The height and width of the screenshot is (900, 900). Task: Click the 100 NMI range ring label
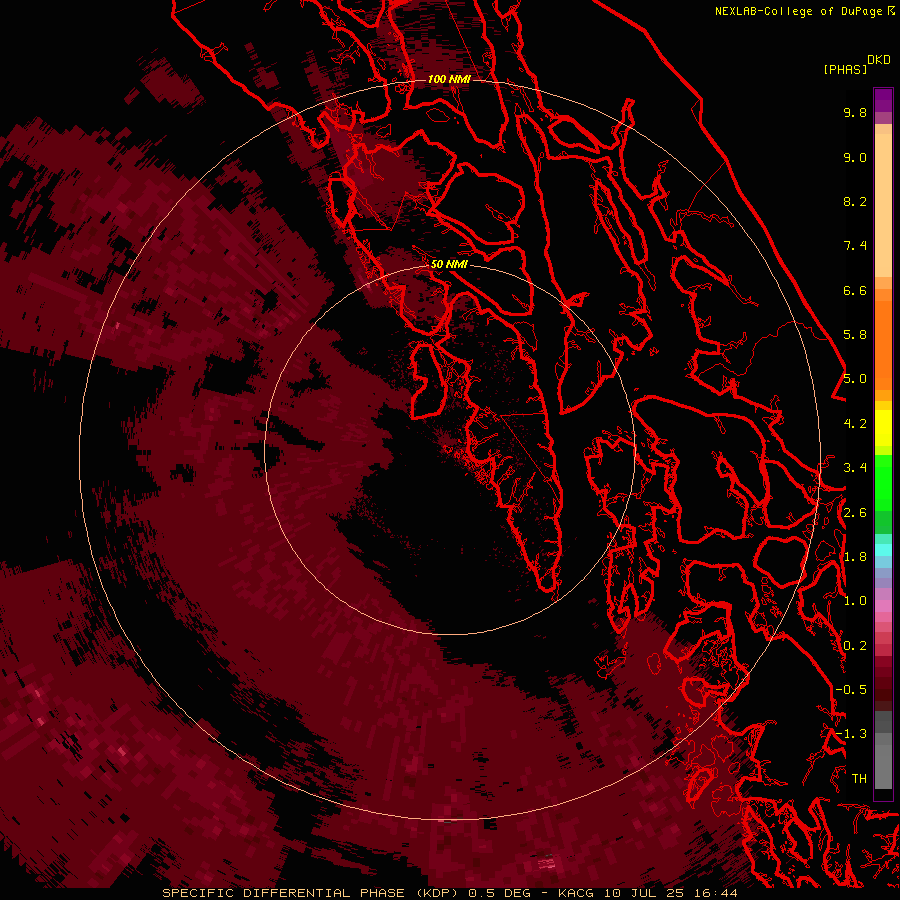click(449, 79)
